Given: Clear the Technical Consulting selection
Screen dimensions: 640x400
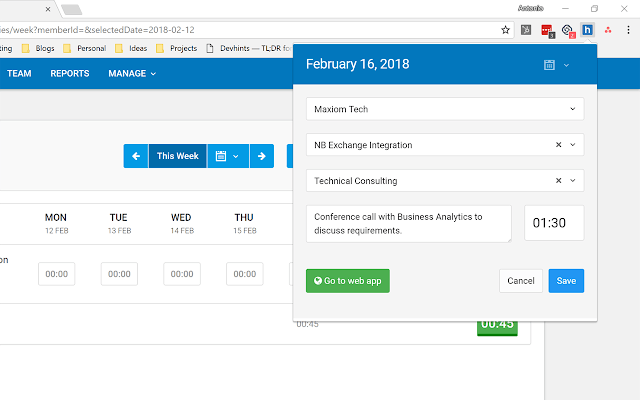Looking at the screenshot, I should [558, 180].
